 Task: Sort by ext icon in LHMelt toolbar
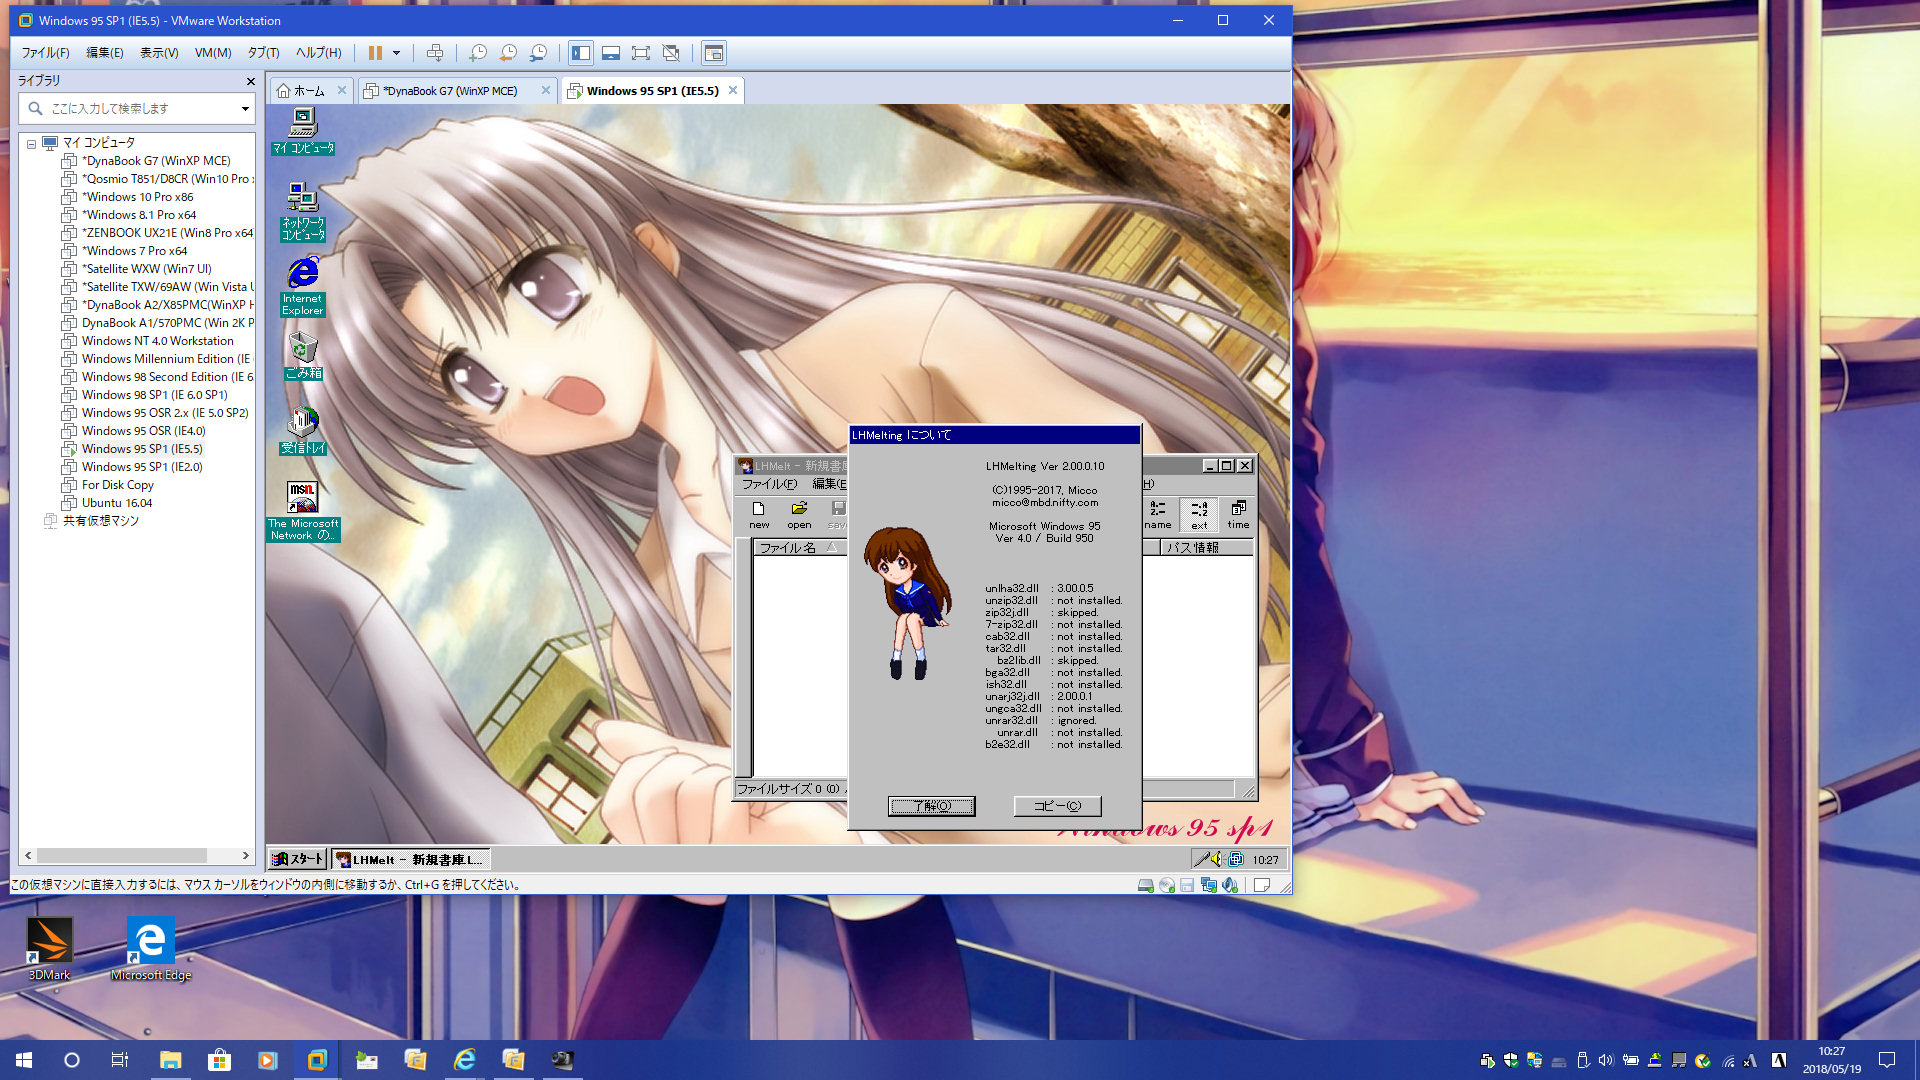tap(1199, 515)
